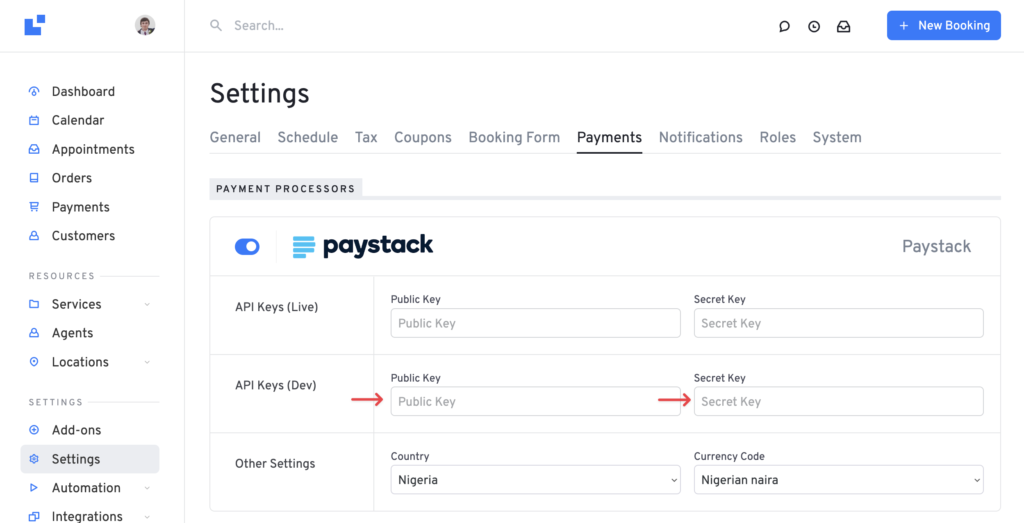Click the Integrations sidebar icon
This screenshot has width=1024, height=523.
coord(34,516)
